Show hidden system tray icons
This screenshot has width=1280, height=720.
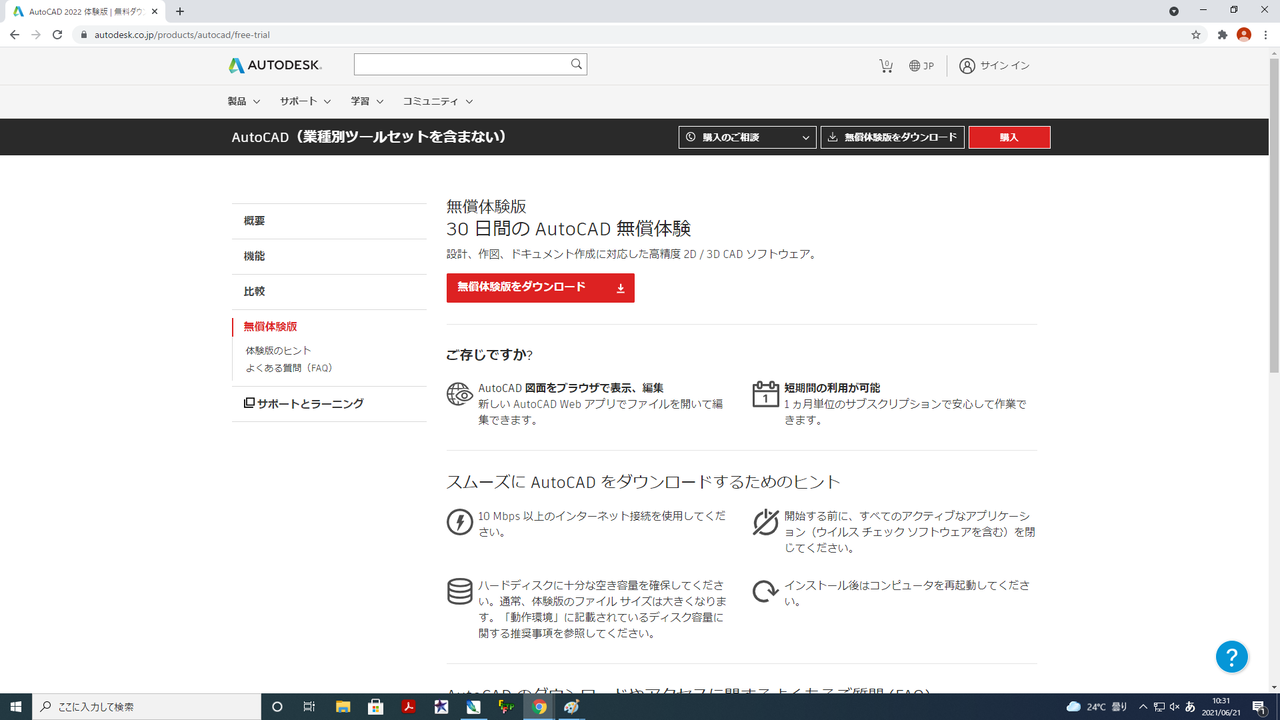(x=1143, y=707)
